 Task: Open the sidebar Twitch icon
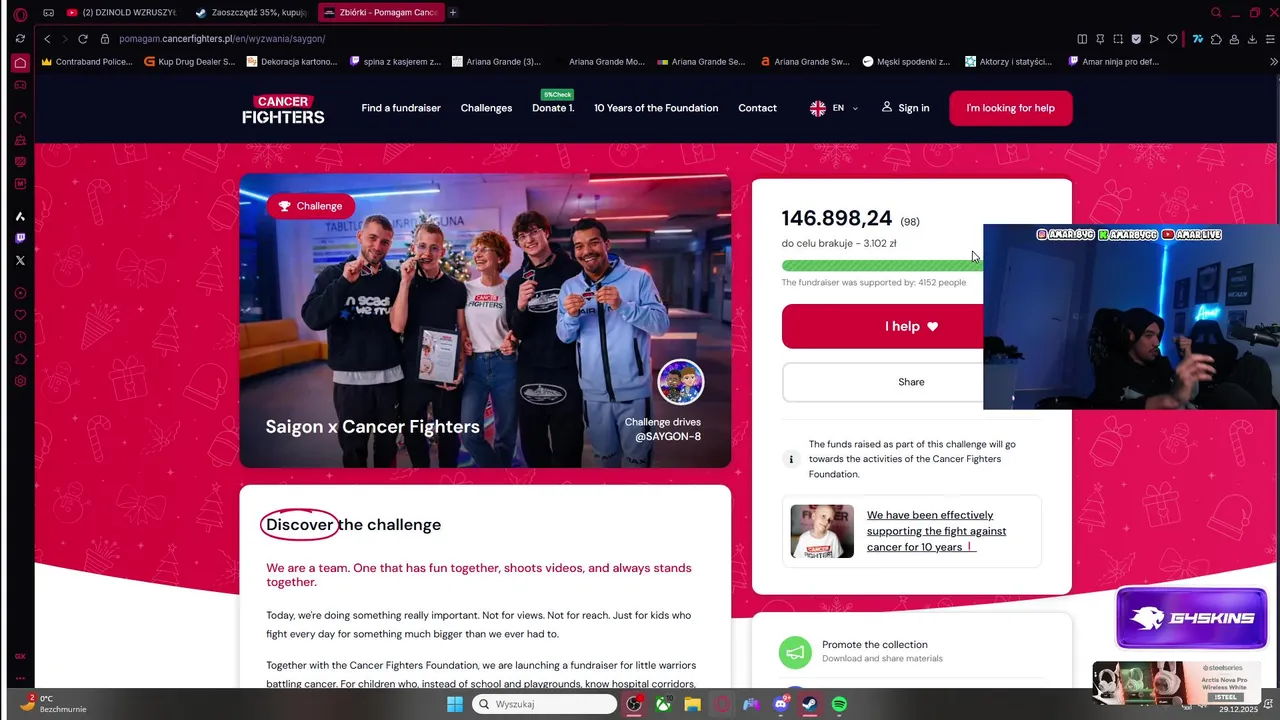20,238
